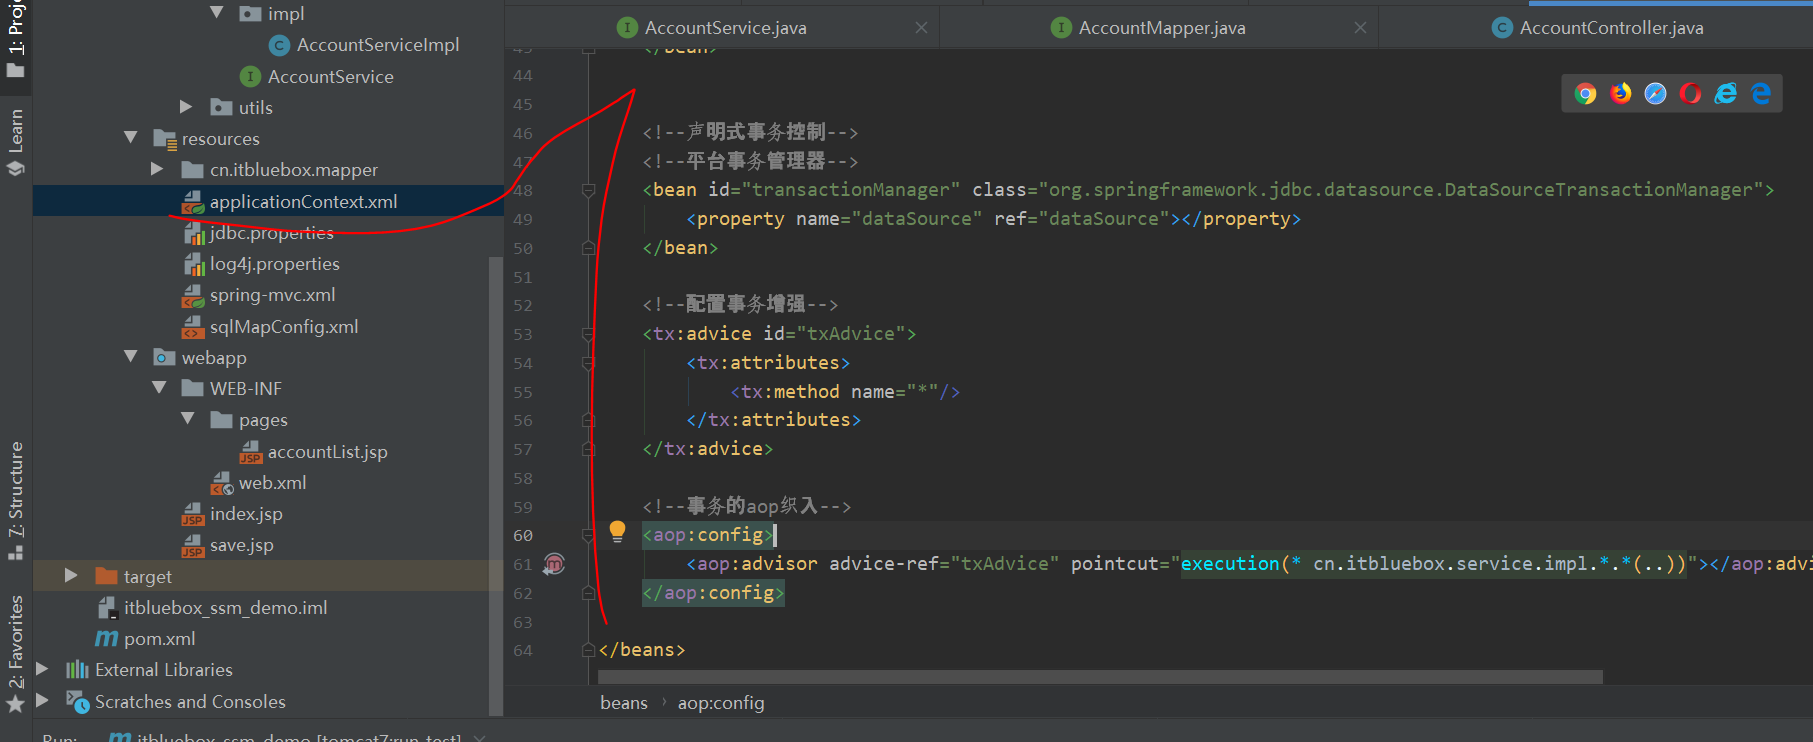Click the itbluebox_ssm_demo.iml file icon
Image resolution: width=1813 pixels, height=742 pixels.
[107, 607]
